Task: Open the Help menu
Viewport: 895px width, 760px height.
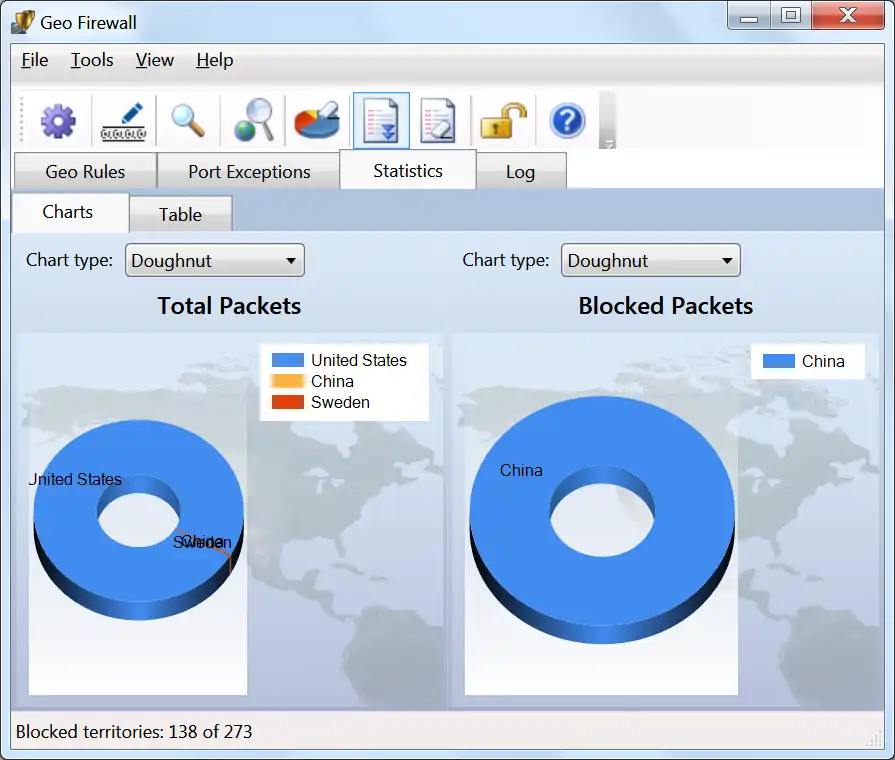Action: (215, 60)
